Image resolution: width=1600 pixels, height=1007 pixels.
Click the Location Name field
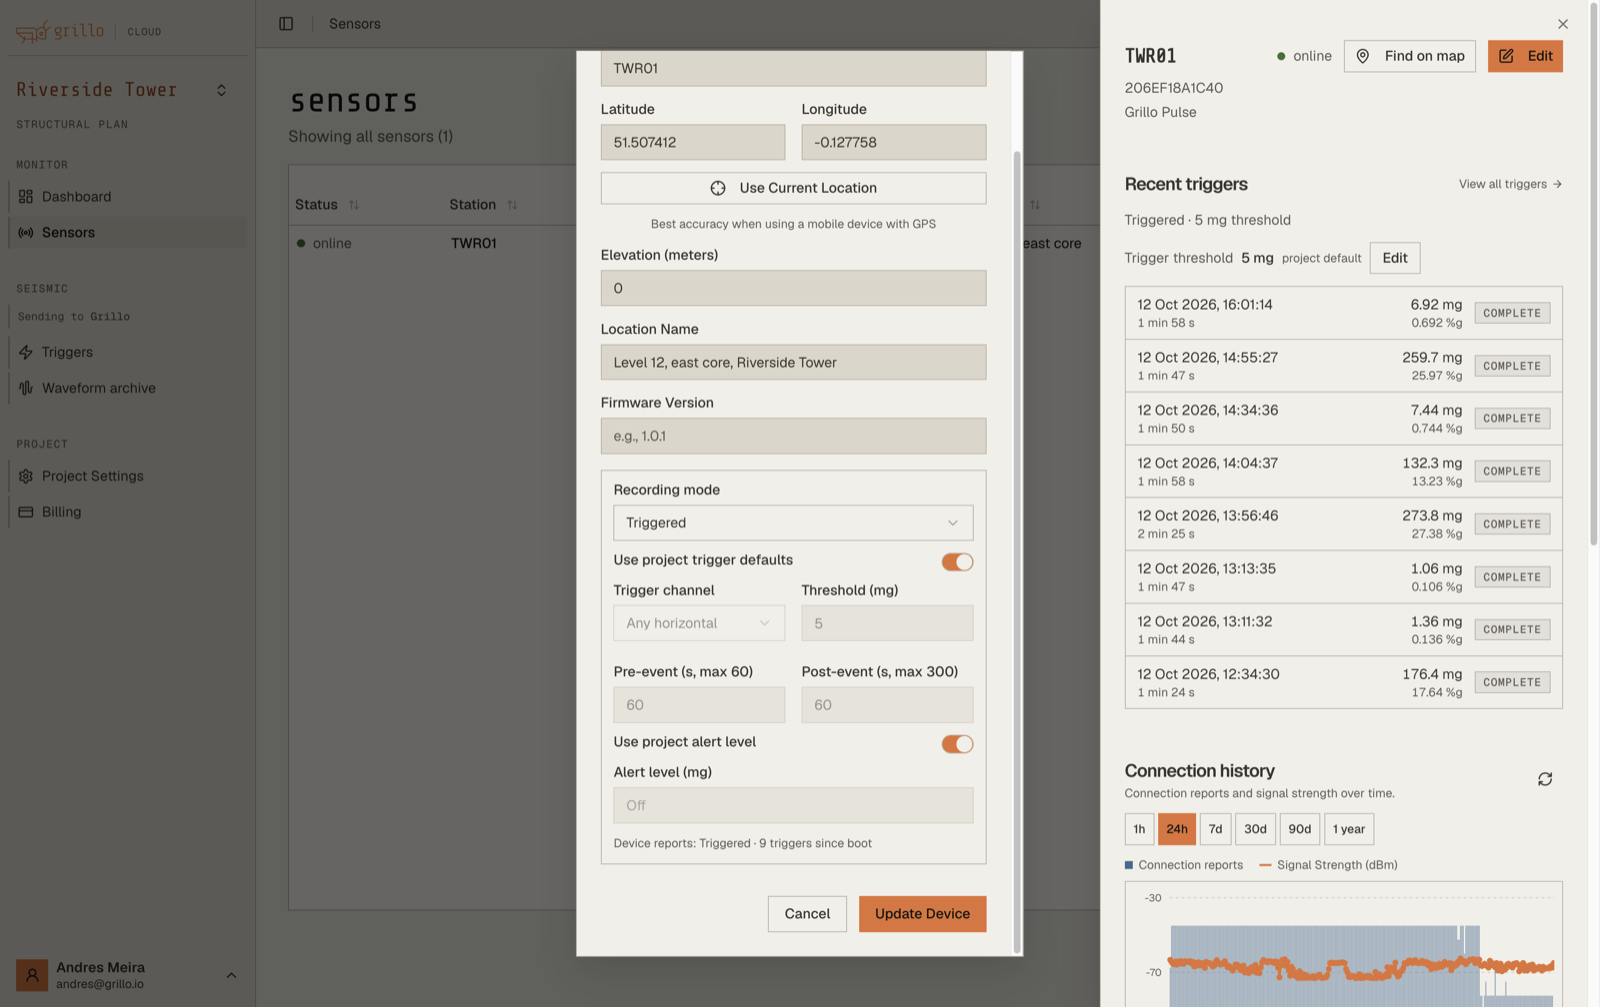pyautogui.click(x=793, y=362)
